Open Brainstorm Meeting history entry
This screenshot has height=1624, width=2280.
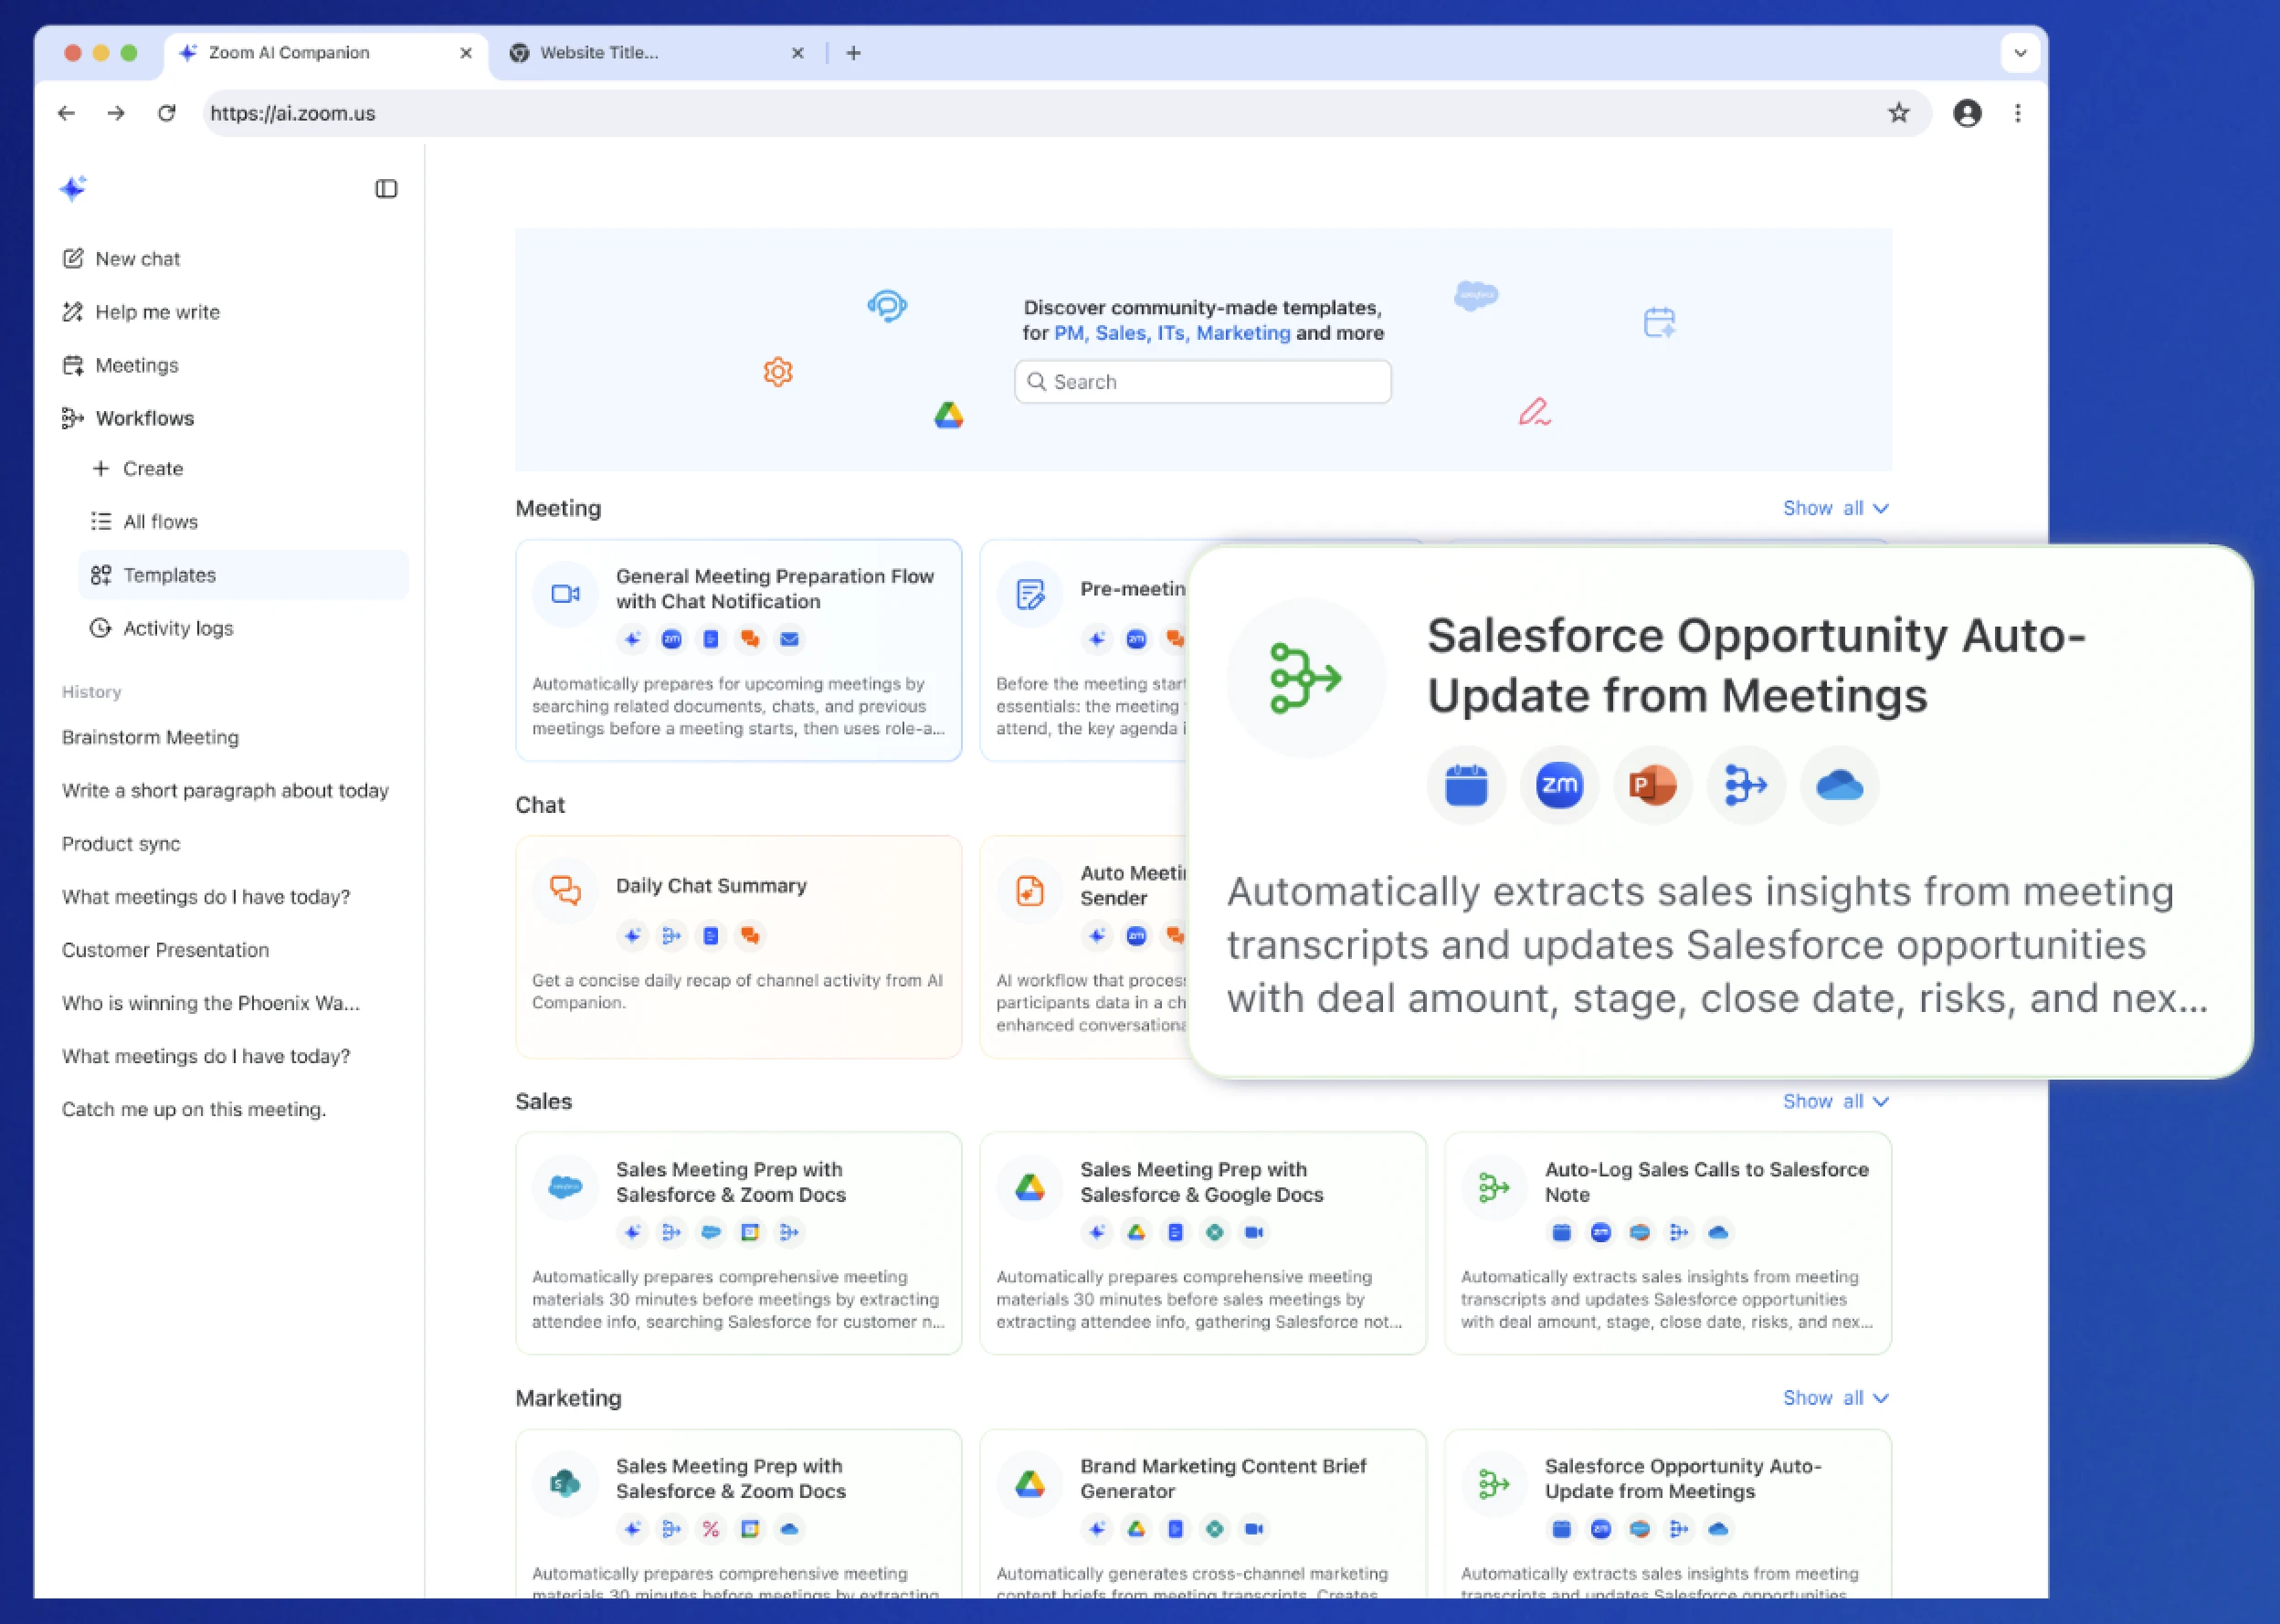click(x=150, y=737)
